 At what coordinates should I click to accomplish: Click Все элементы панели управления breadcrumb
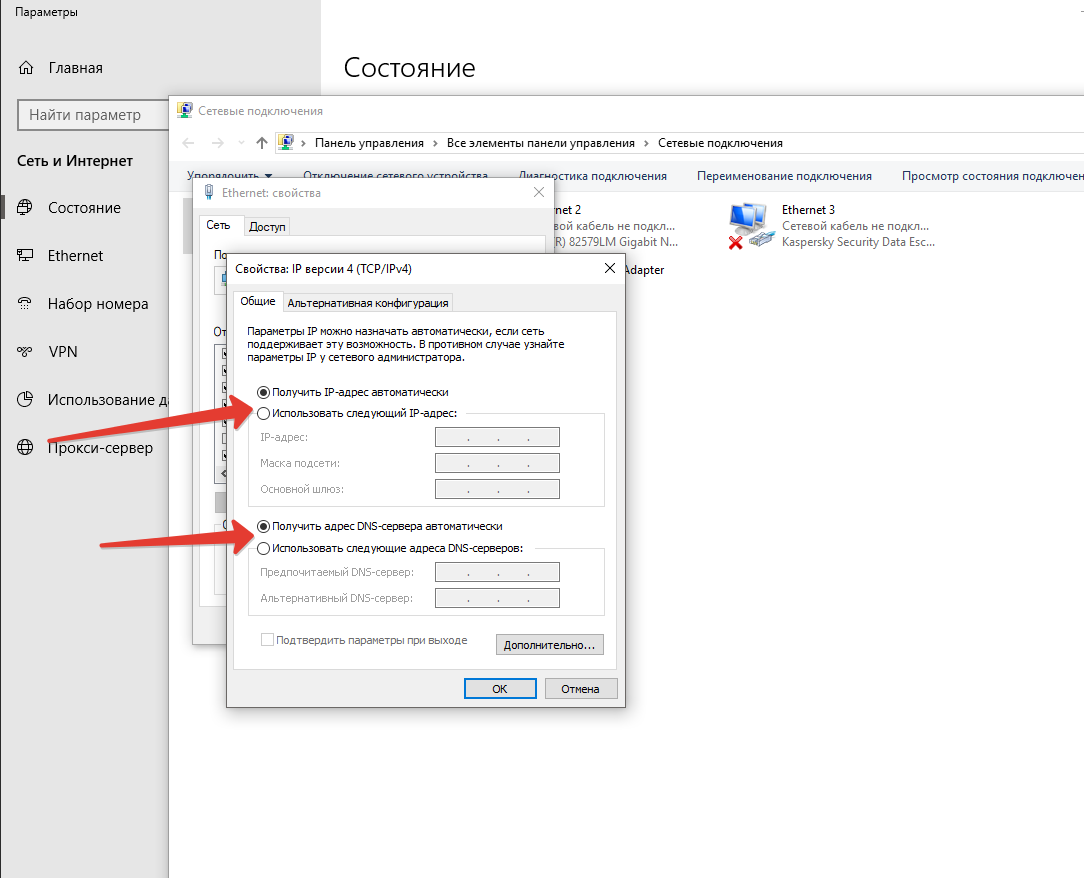541,143
